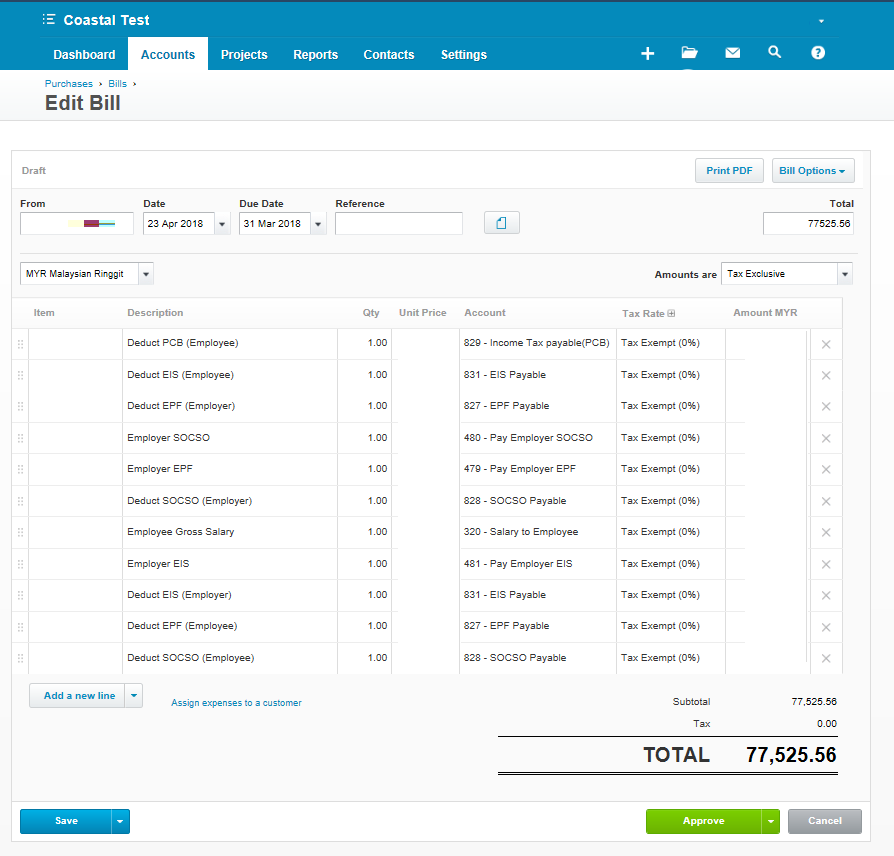Screen dimensions: 894x856
Task: Click the attach file icon button
Action: [502, 223]
